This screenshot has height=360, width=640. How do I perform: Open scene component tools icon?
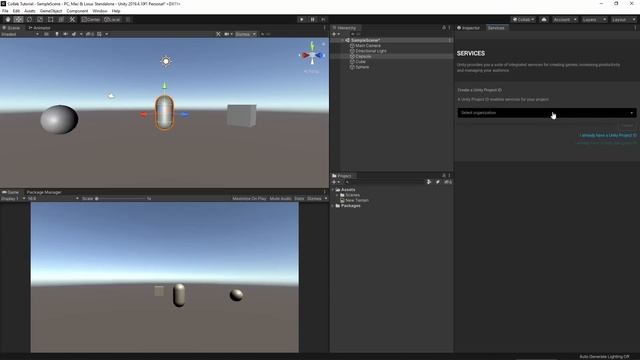click(x=218, y=34)
